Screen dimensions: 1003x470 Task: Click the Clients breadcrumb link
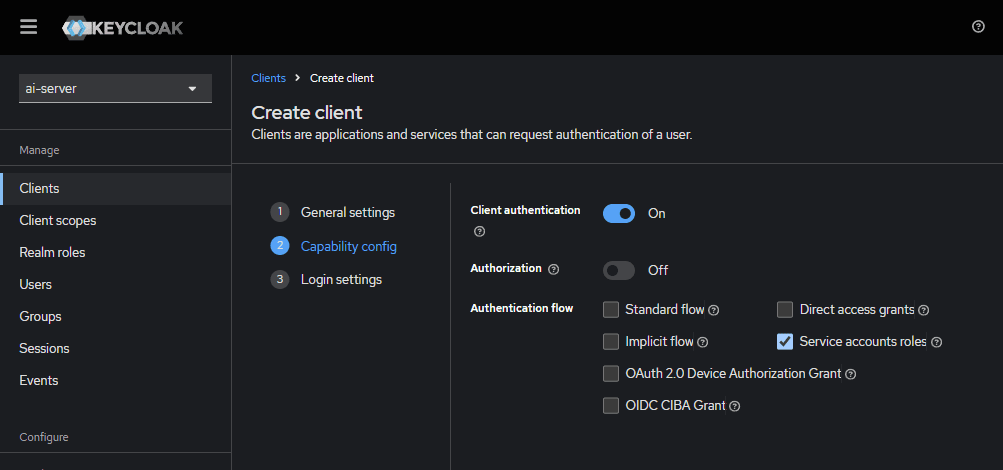click(269, 78)
